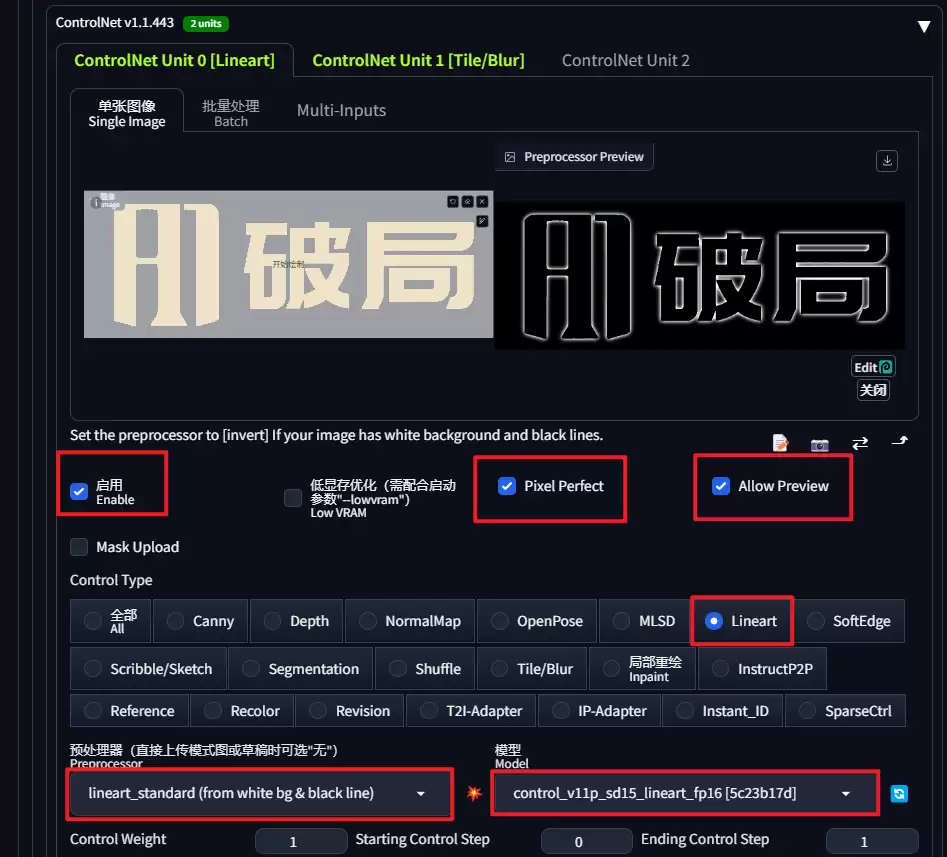Open new canvas document icon
947x857 pixels.
pyautogui.click(x=780, y=443)
